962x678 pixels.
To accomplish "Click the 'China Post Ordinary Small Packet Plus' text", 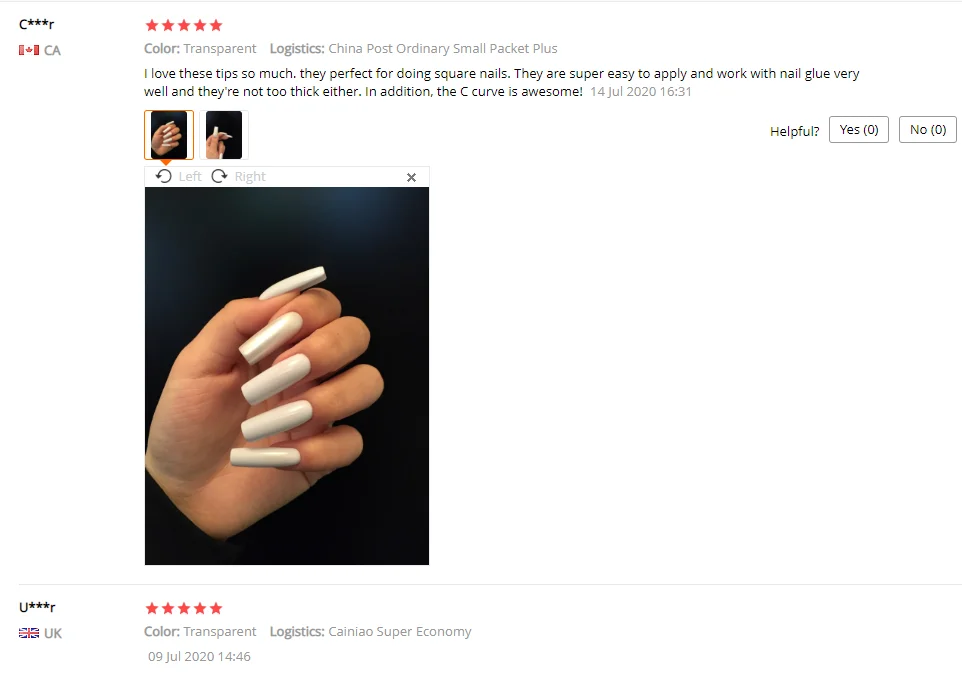I will pos(443,48).
